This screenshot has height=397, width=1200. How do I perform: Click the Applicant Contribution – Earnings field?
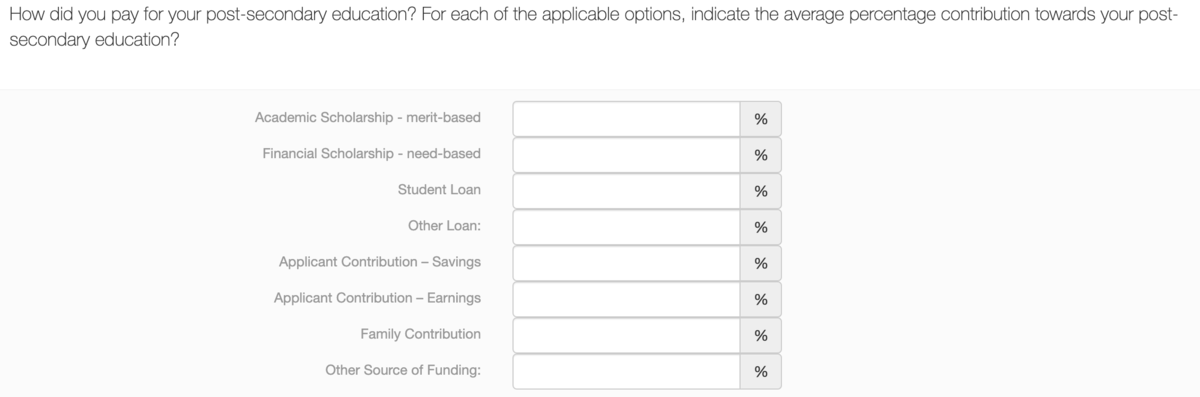[627, 299]
